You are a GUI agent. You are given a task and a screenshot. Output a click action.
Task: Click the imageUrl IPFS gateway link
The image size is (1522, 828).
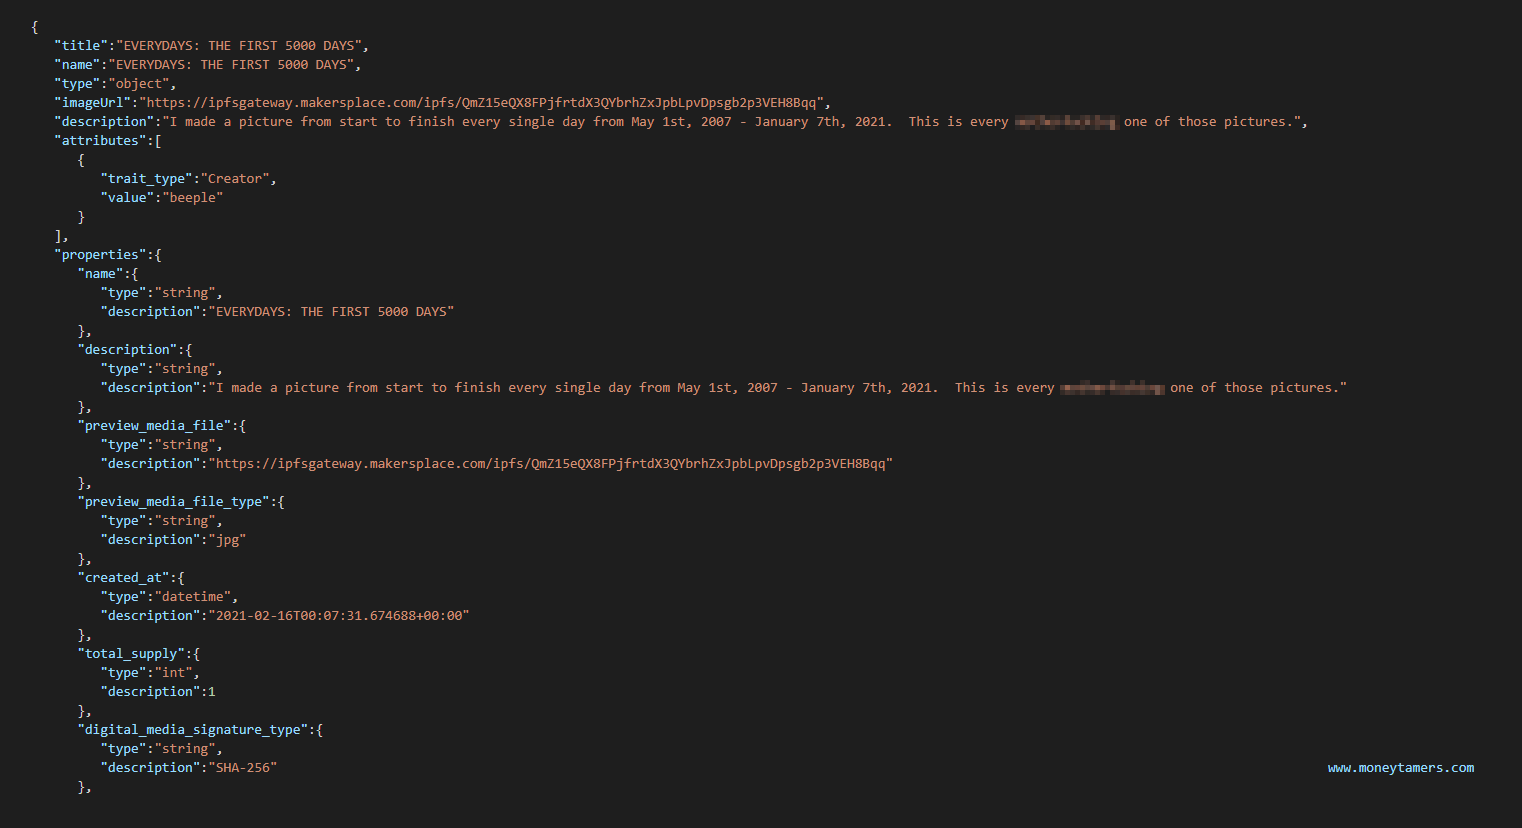point(485,102)
